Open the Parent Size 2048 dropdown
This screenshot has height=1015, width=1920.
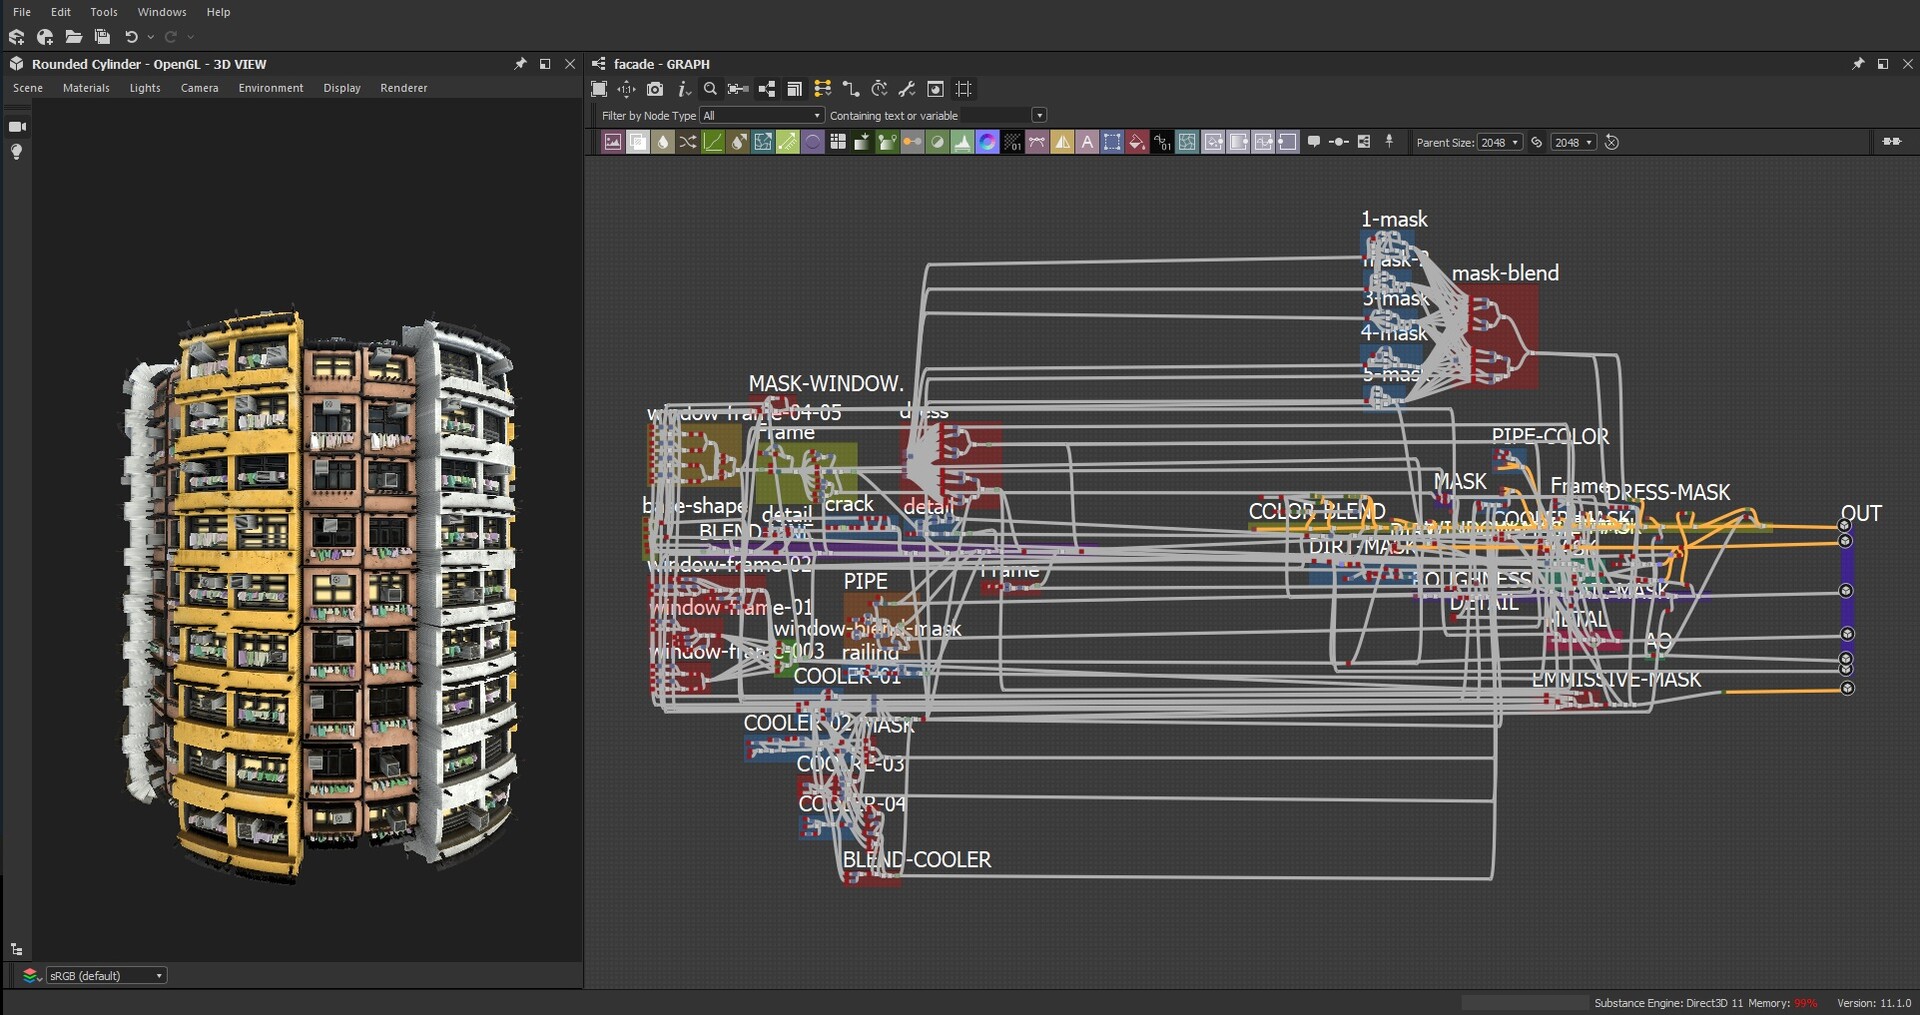(1500, 142)
